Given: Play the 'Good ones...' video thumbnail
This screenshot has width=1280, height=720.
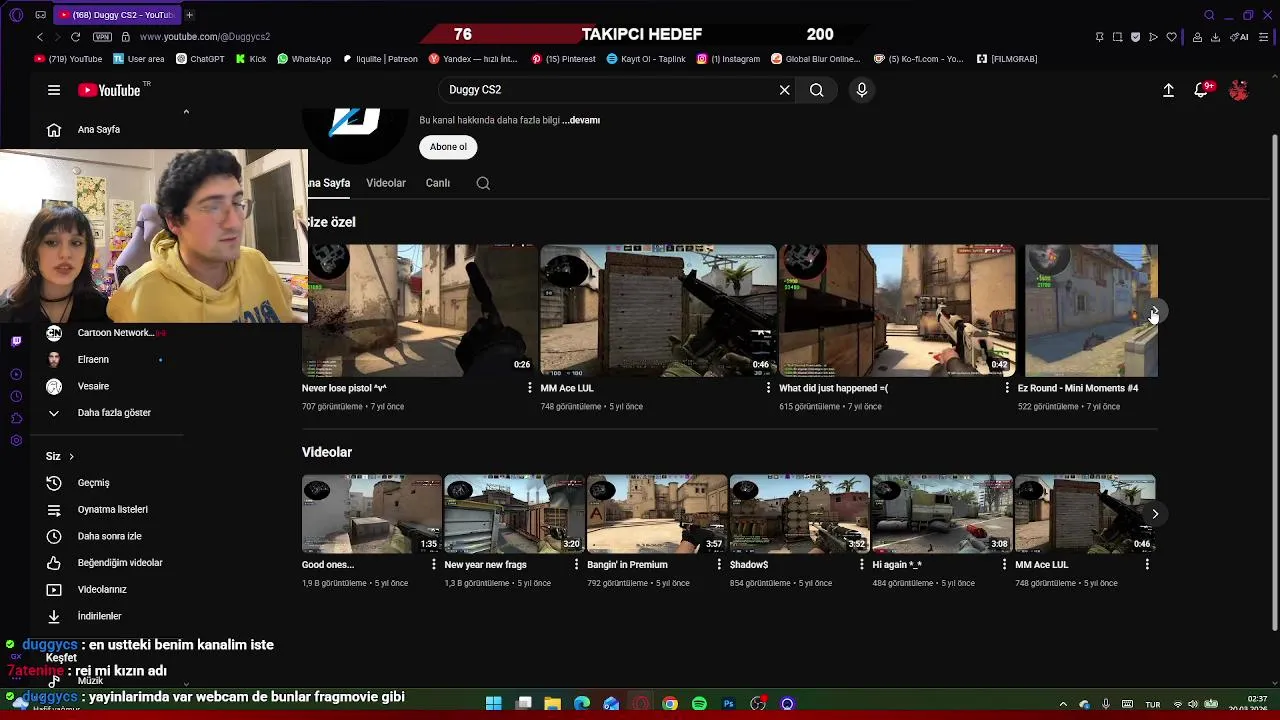Looking at the screenshot, I should point(371,514).
